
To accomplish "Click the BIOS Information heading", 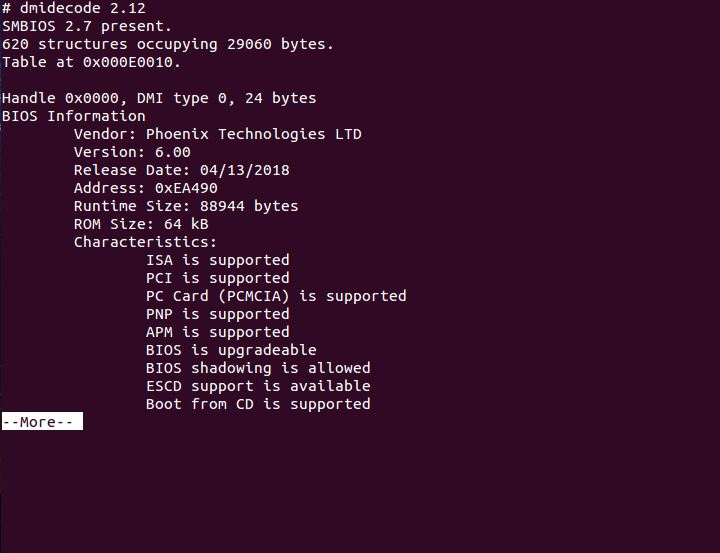I will pos(74,116).
